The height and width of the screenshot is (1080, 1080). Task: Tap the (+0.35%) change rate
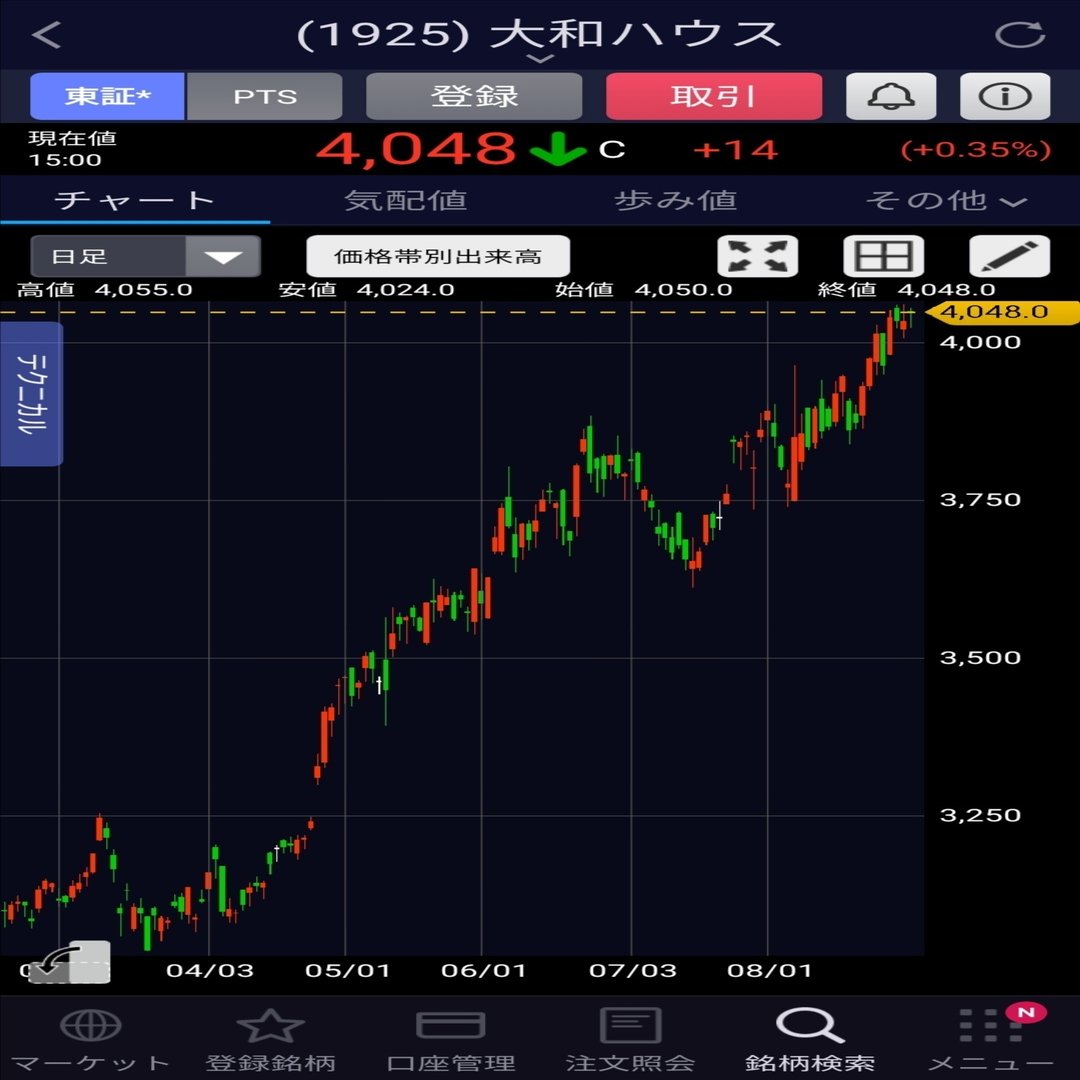(976, 149)
